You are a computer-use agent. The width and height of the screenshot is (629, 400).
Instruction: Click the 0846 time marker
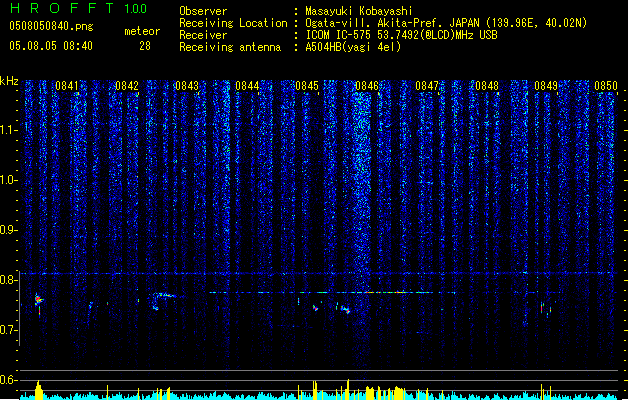367,86
